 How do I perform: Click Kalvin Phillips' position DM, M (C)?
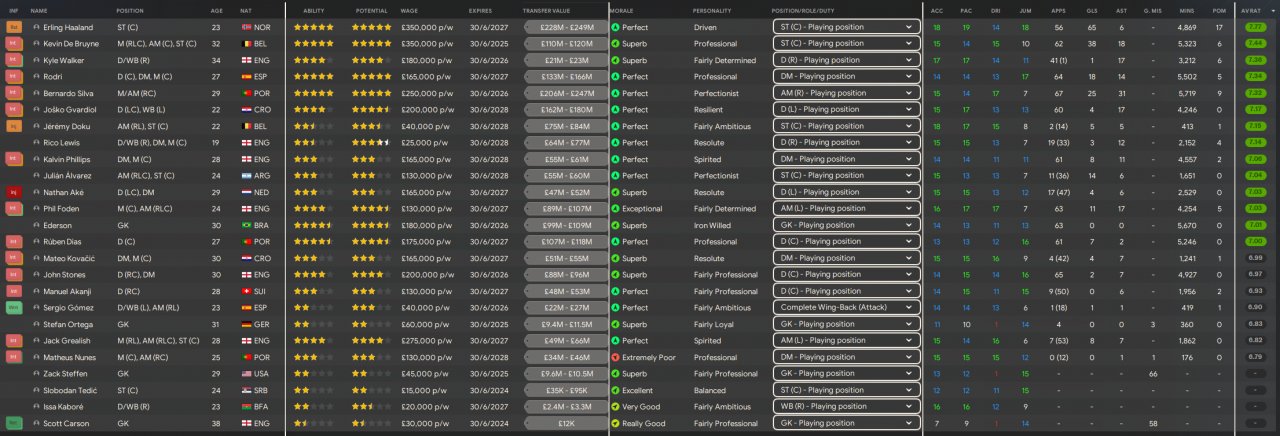click(x=135, y=159)
